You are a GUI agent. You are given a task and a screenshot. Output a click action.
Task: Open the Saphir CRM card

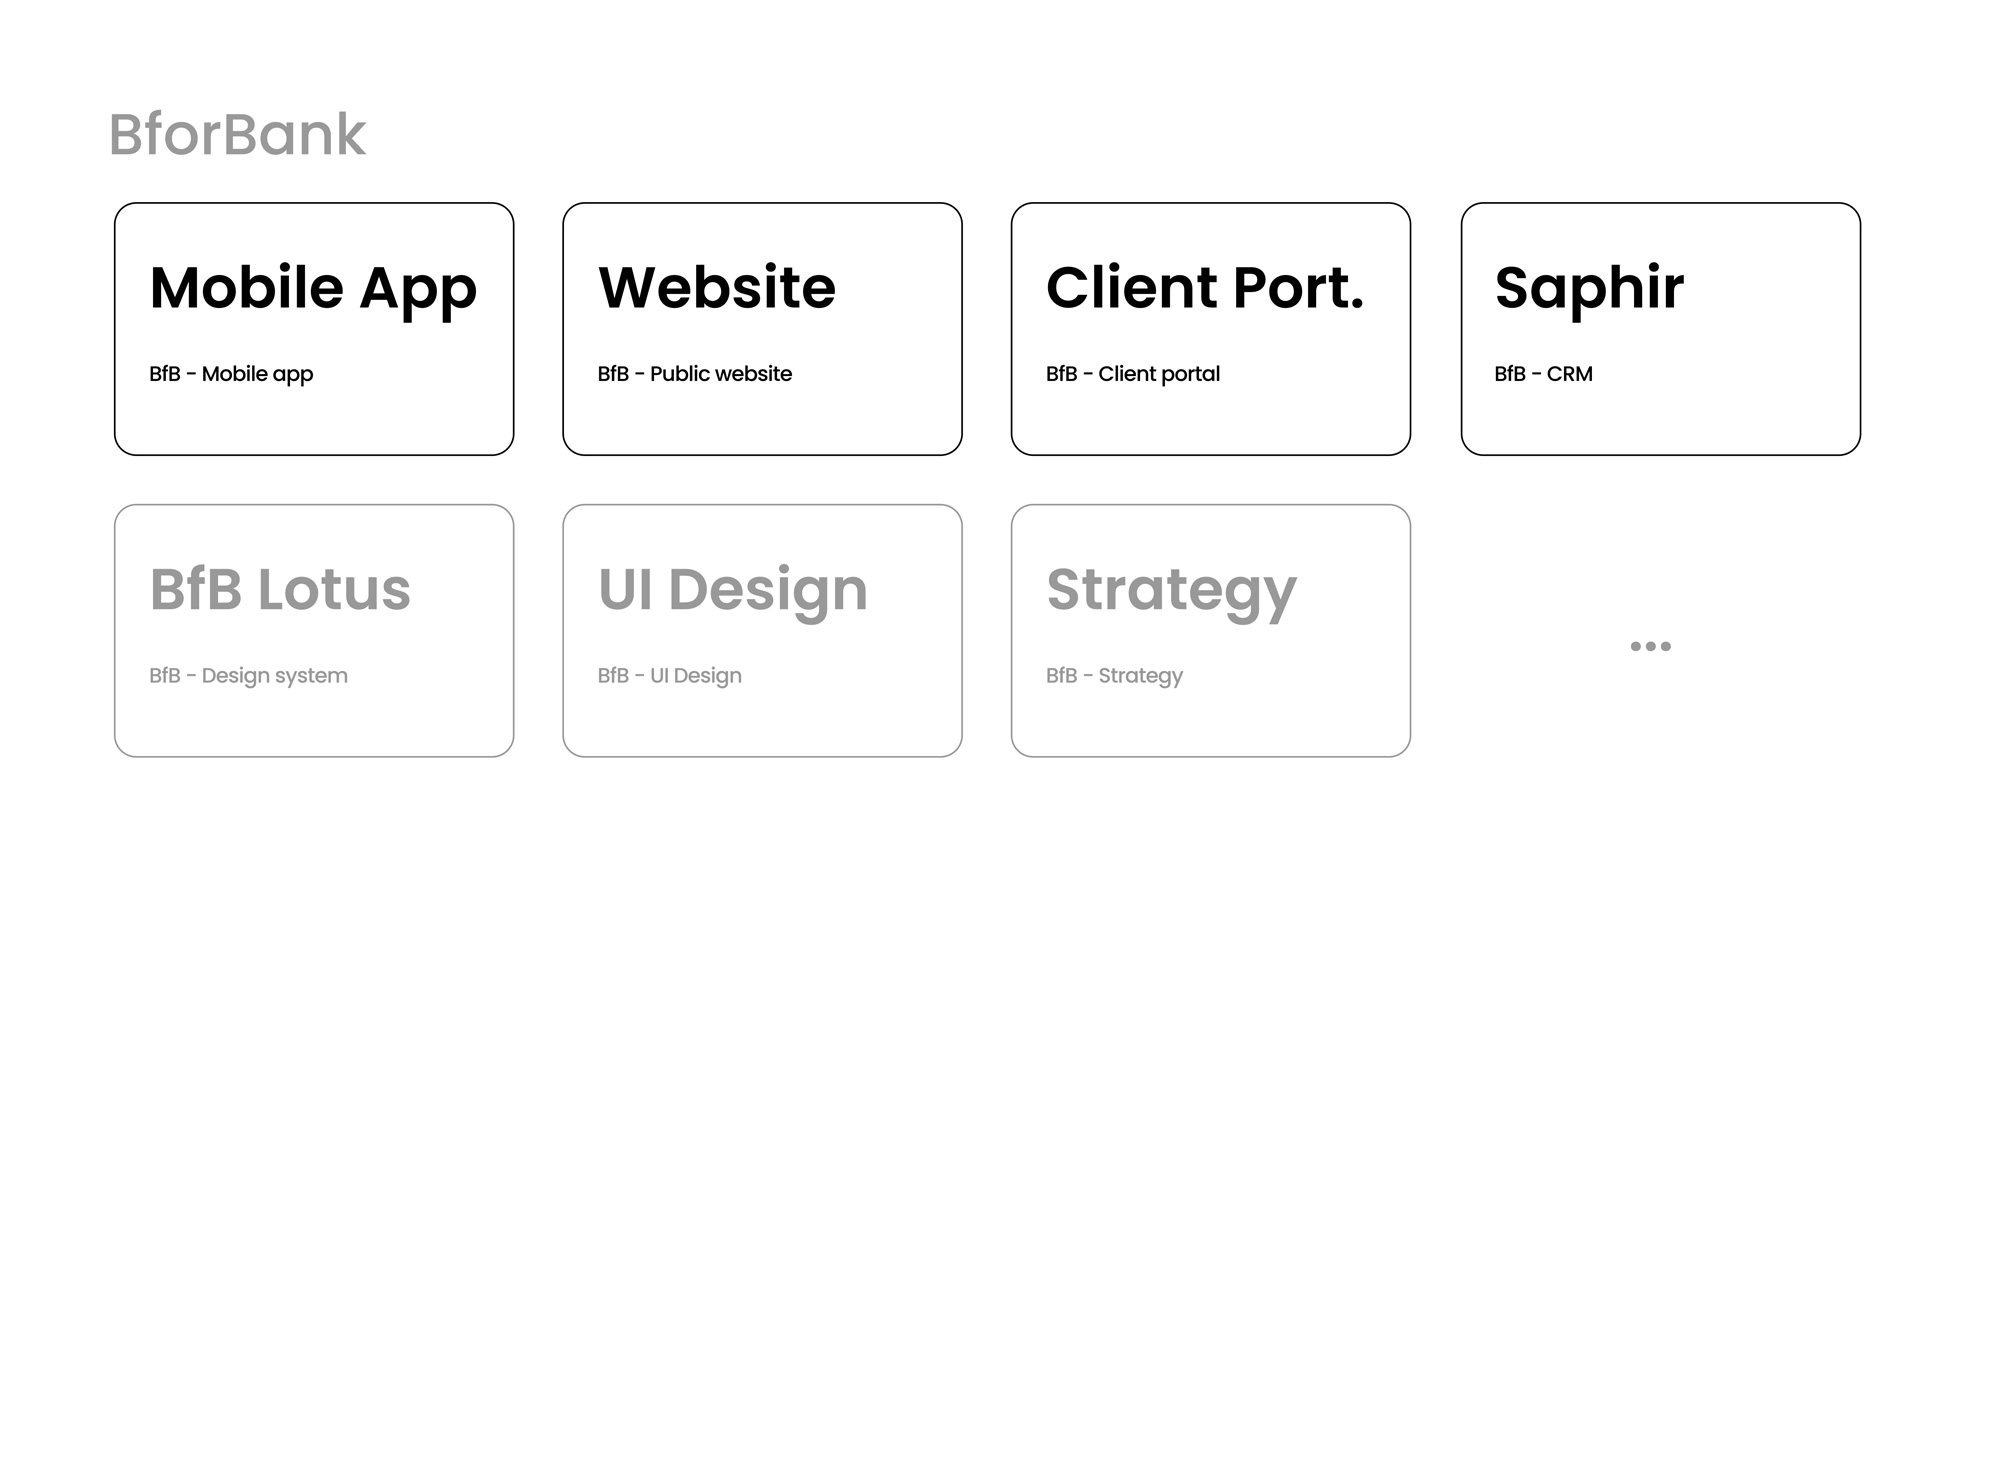(x=1660, y=329)
